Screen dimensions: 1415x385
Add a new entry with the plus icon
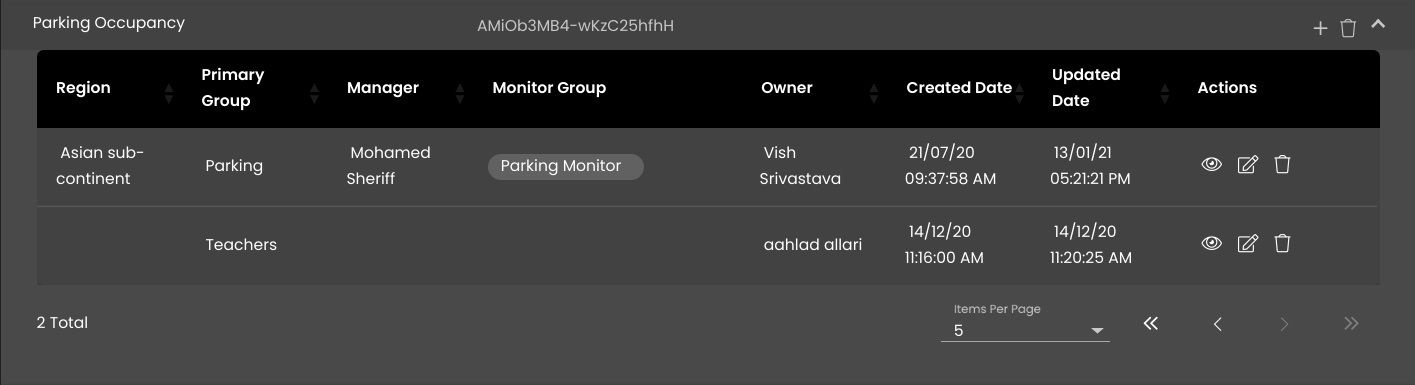click(1320, 29)
